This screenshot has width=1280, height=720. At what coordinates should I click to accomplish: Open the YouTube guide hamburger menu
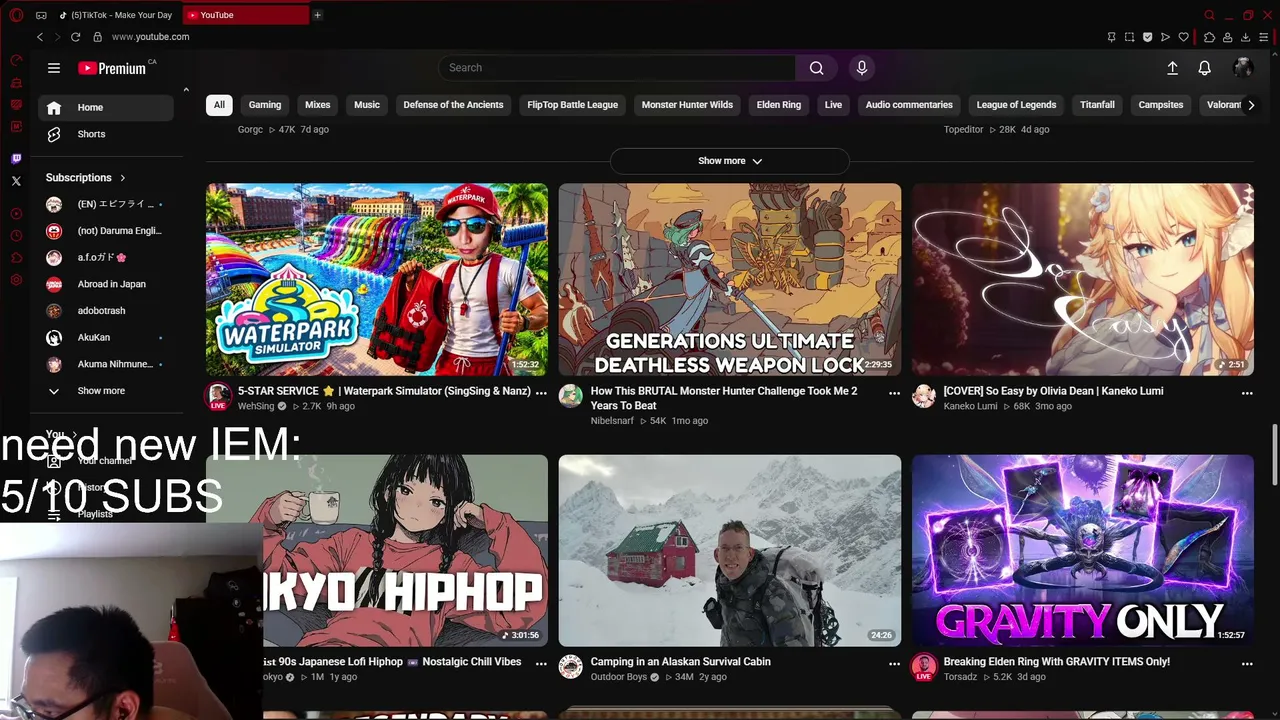click(54, 68)
